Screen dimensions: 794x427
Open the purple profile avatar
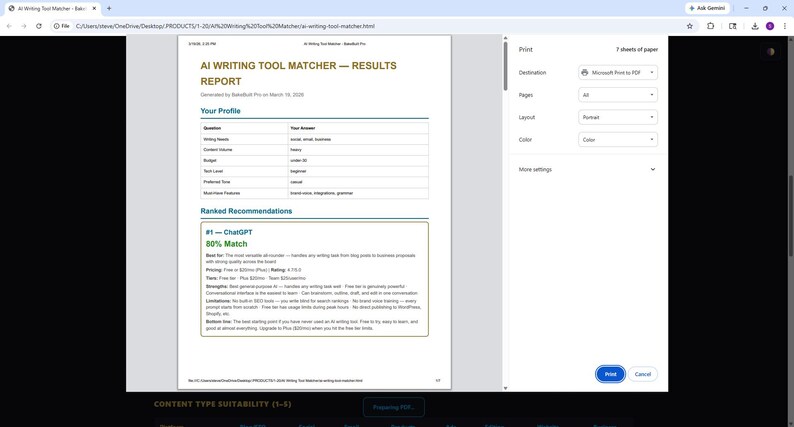click(x=770, y=26)
